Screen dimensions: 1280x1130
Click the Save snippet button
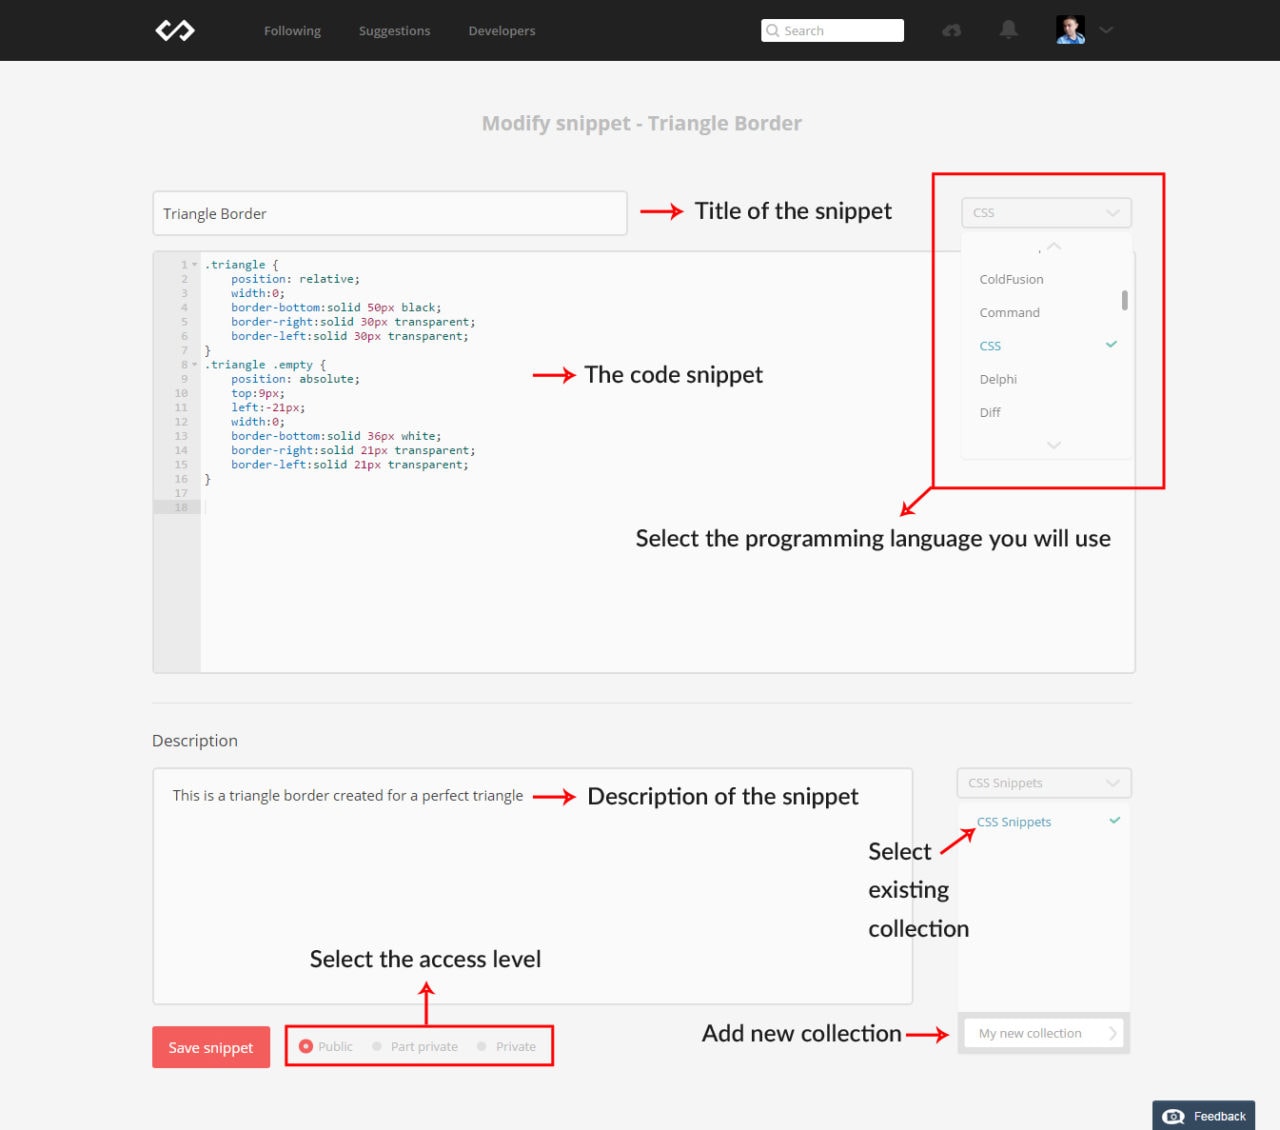[x=210, y=1047]
